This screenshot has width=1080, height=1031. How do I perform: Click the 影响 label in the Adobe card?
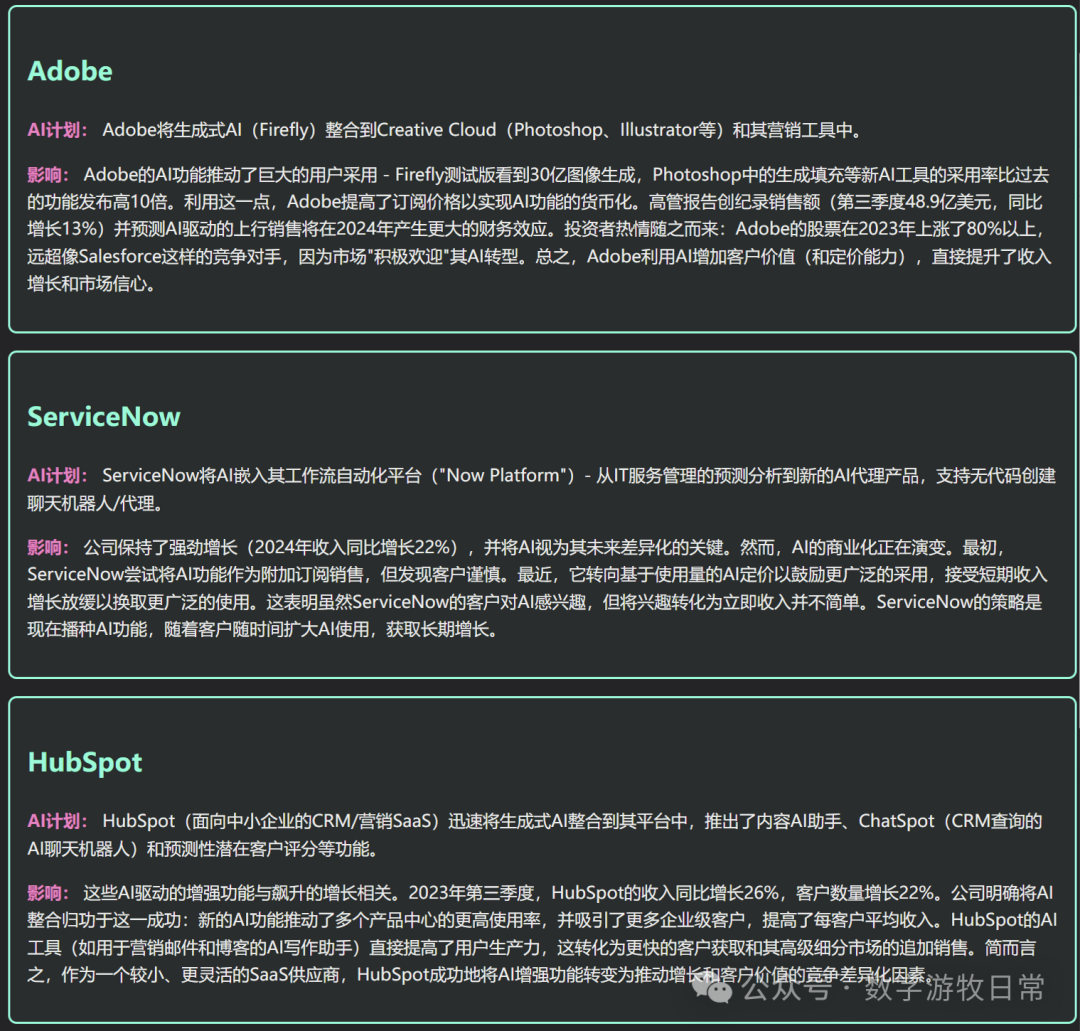click(x=47, y=175)
